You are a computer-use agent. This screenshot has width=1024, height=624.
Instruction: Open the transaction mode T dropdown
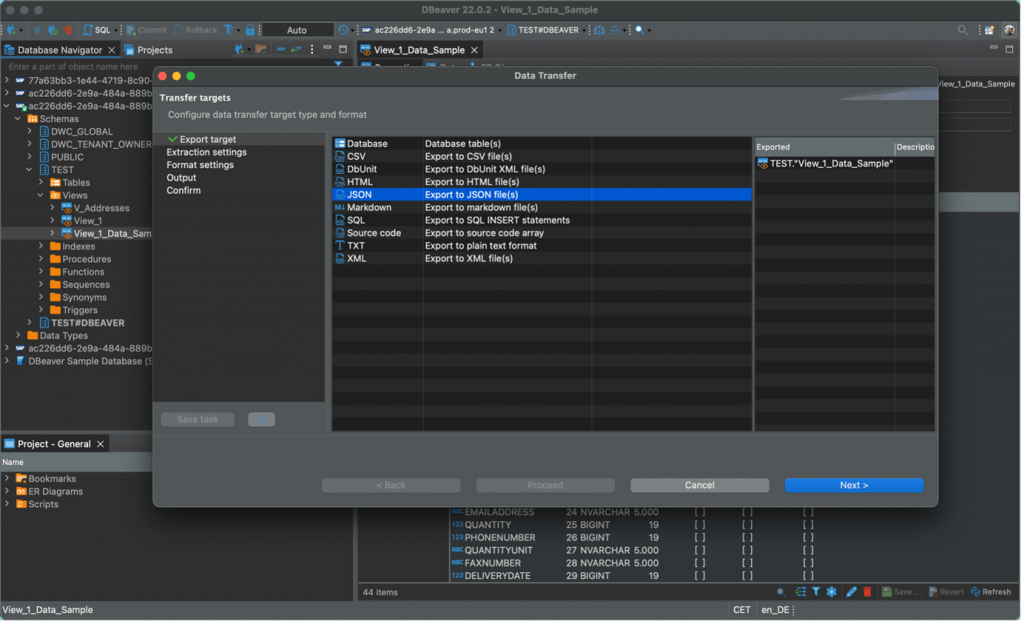point(232,30)
